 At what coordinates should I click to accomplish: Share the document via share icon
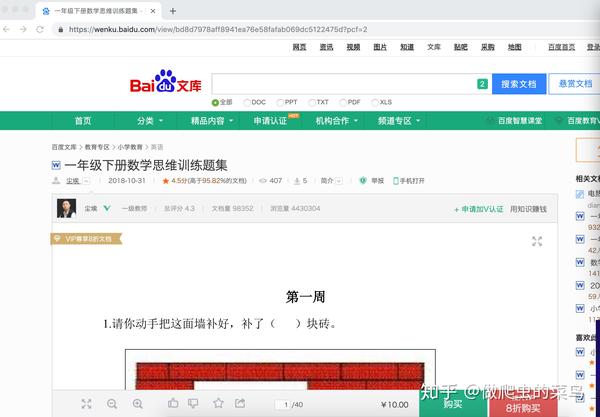(240, 403)
